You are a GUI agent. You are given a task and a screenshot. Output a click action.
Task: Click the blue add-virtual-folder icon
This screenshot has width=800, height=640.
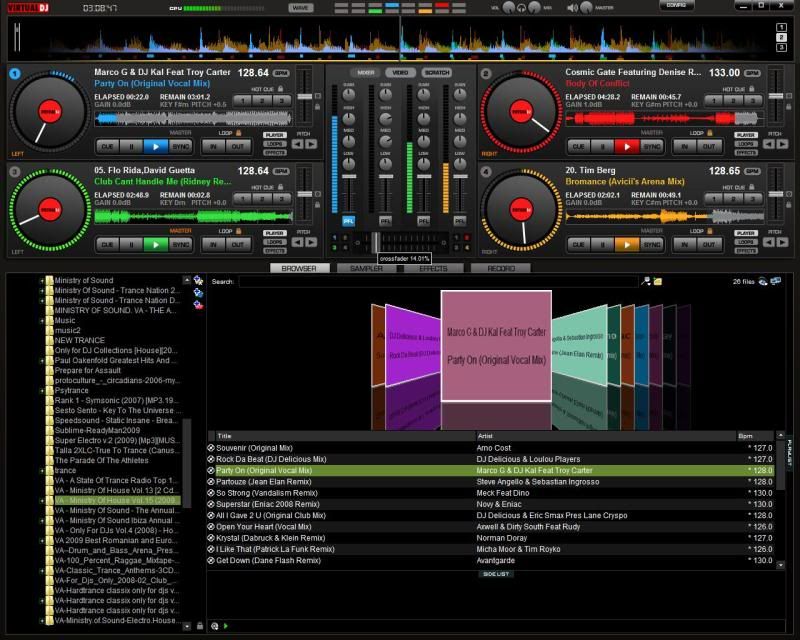(198, 293)
